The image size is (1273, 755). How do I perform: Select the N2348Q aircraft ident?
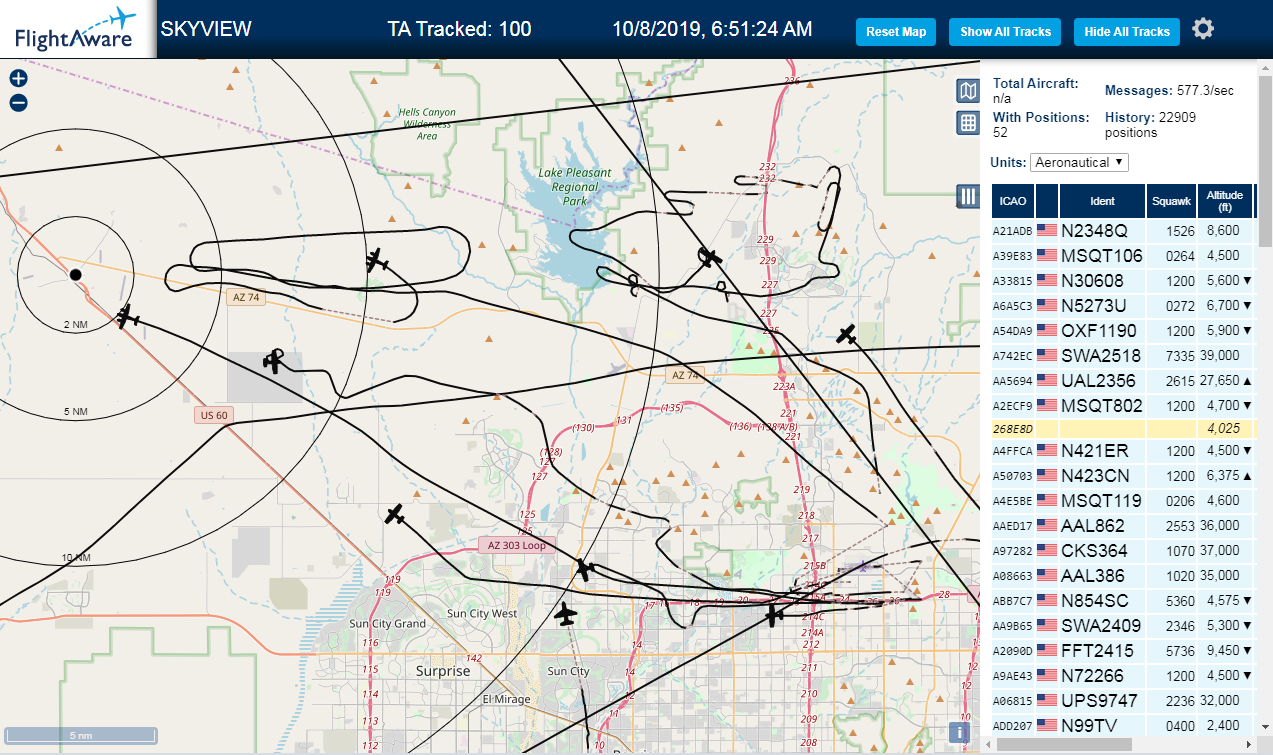click(1094, 230)
